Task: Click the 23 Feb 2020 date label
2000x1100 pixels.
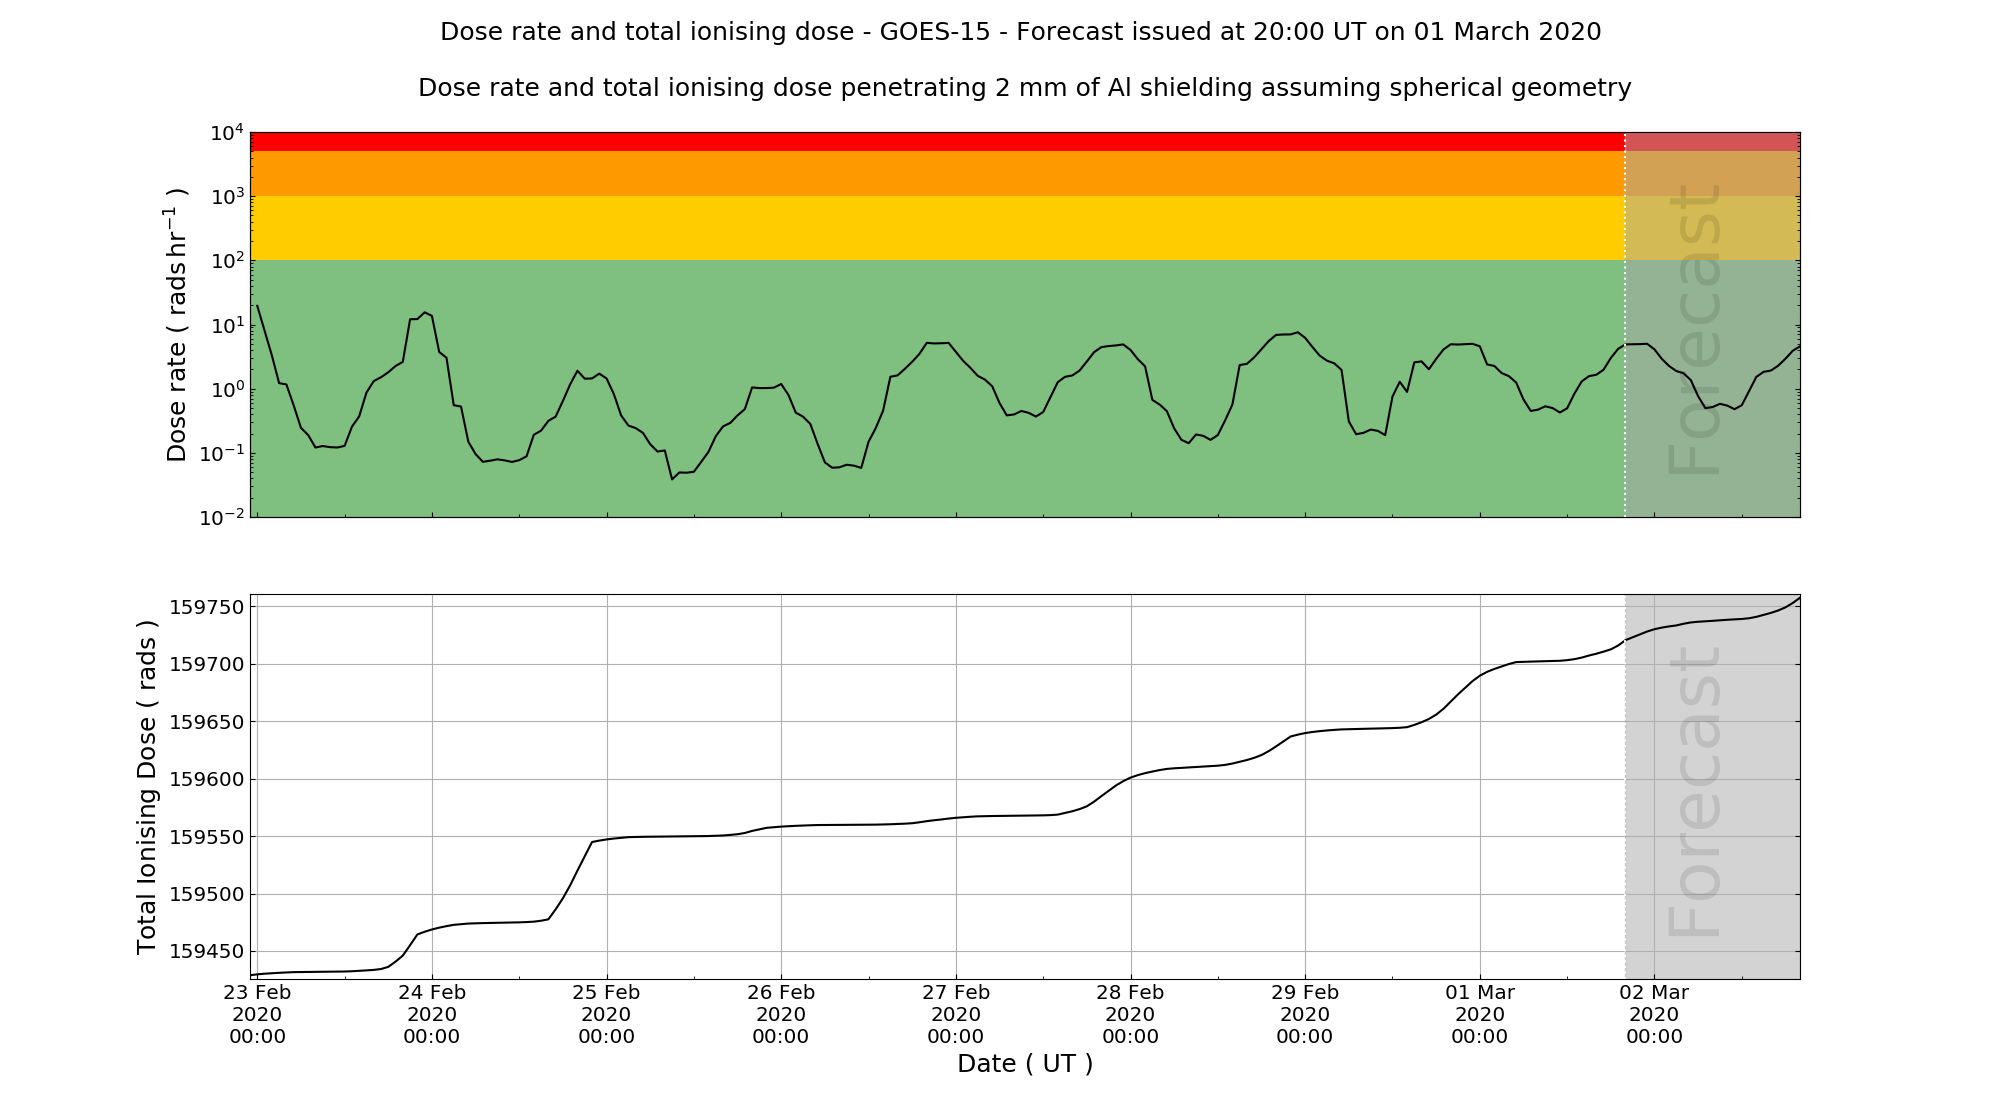Action: [x=257, y=1014]
